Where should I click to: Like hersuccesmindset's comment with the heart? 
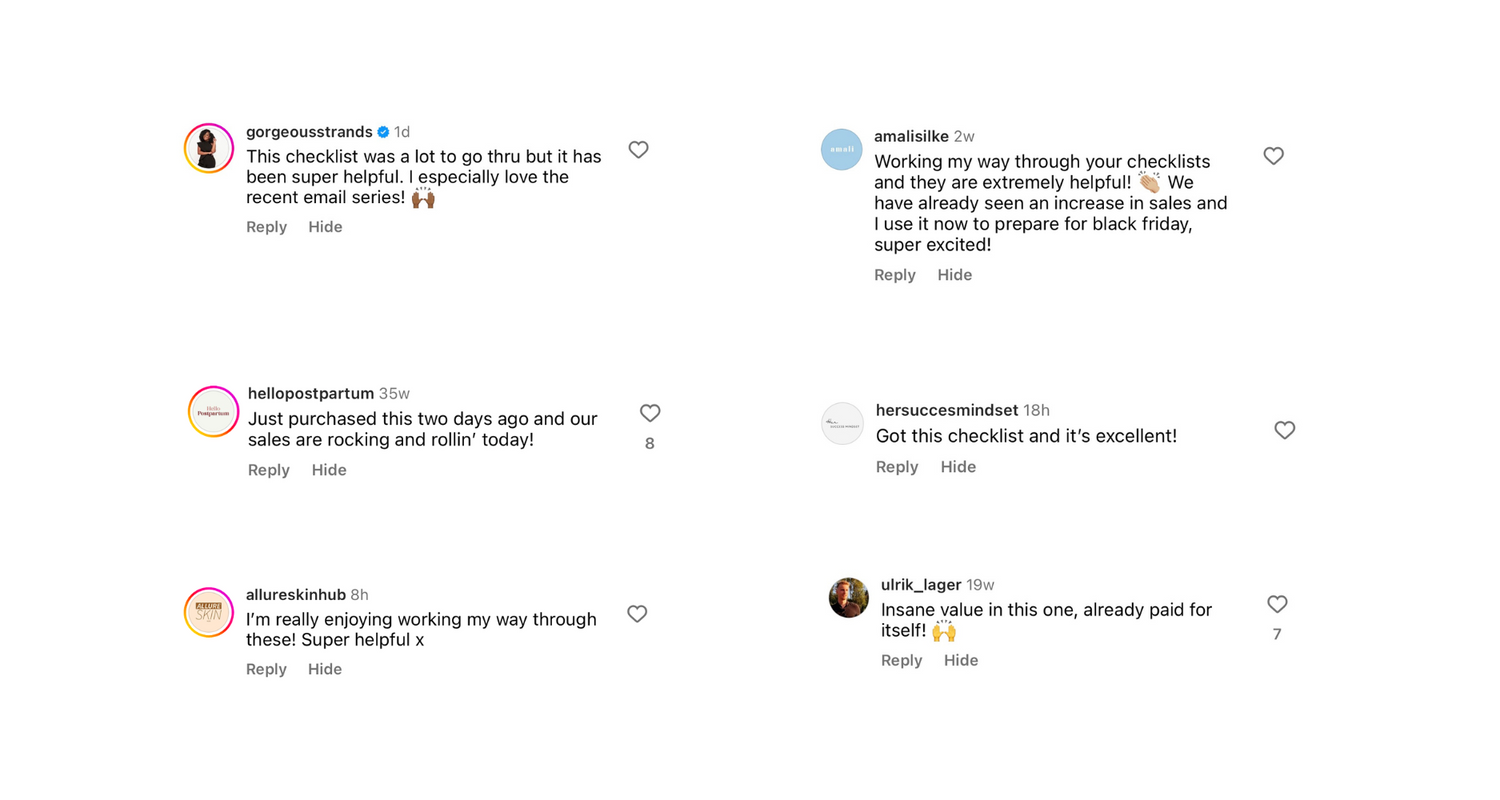(1285, 430)
